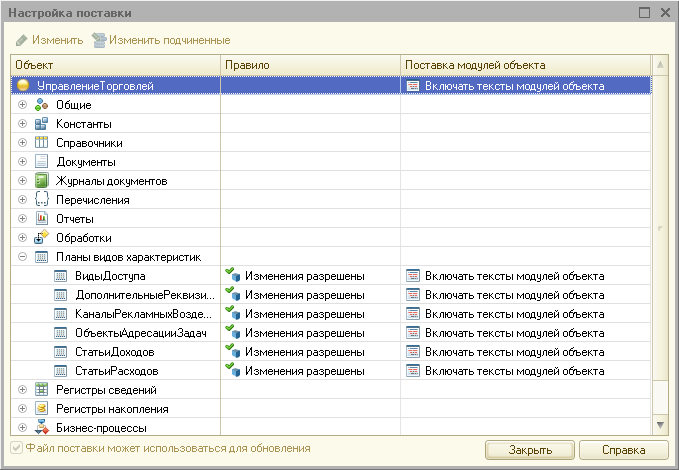Click rule icon in ВидыДоступа row
The image size is (679, 470).
pos(233,275)
